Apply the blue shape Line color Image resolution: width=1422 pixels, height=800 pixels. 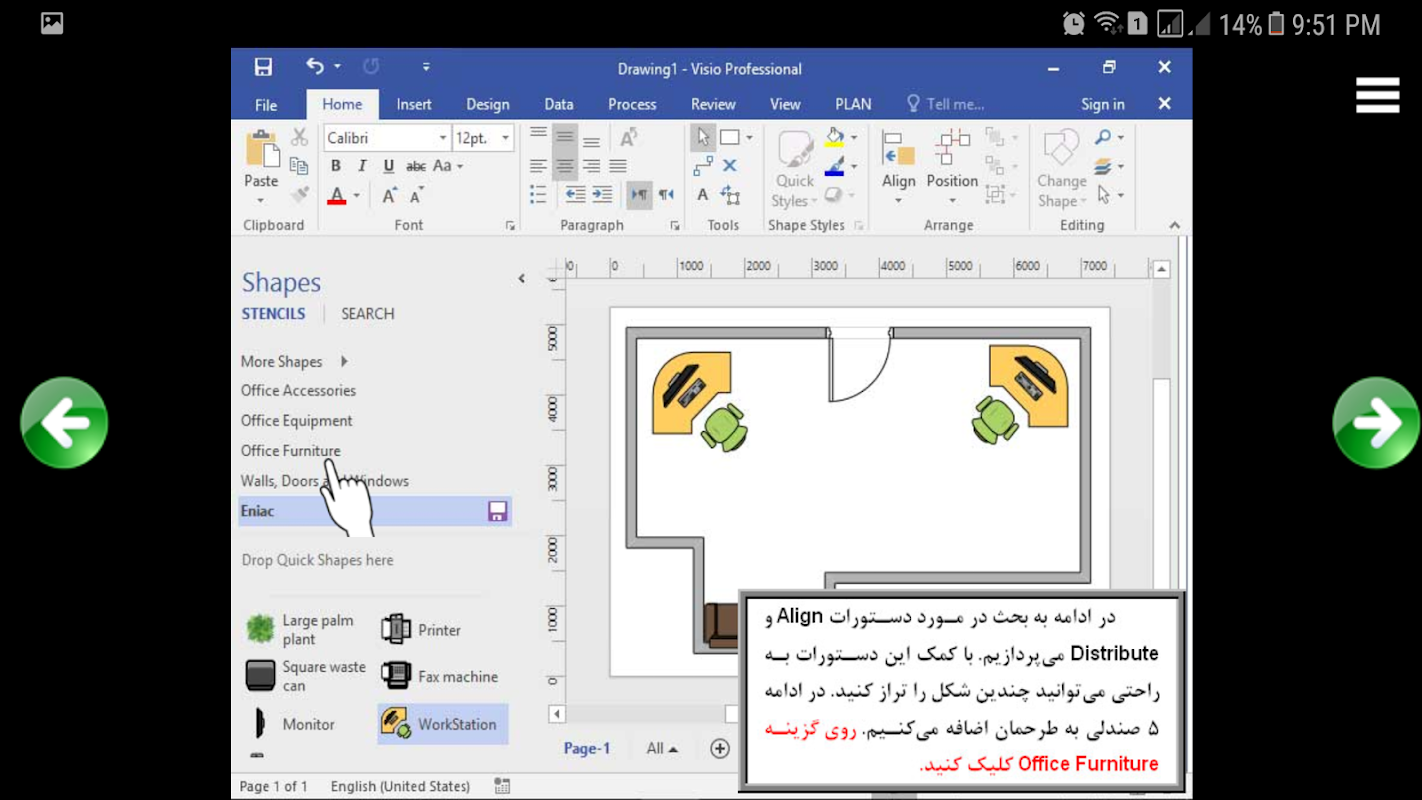(x=835, y=166)
